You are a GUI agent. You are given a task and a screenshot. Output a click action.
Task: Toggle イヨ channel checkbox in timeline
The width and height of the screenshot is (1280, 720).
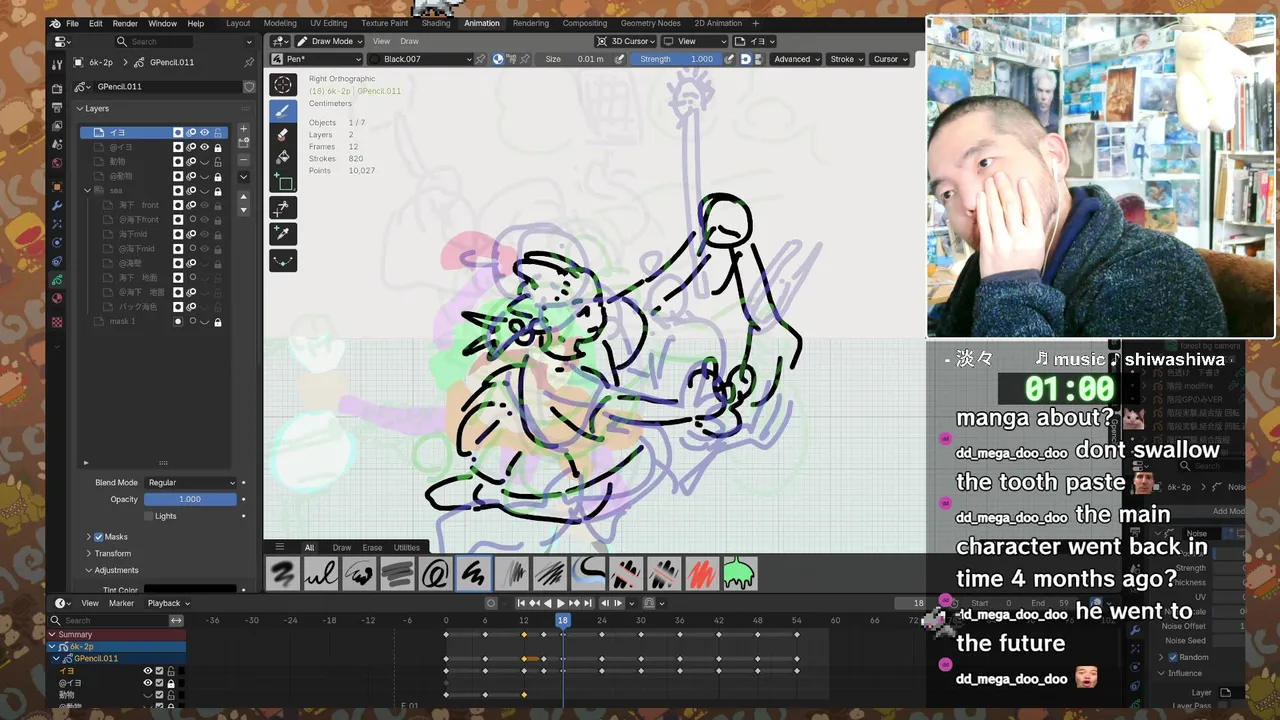[x=159, y=671]
